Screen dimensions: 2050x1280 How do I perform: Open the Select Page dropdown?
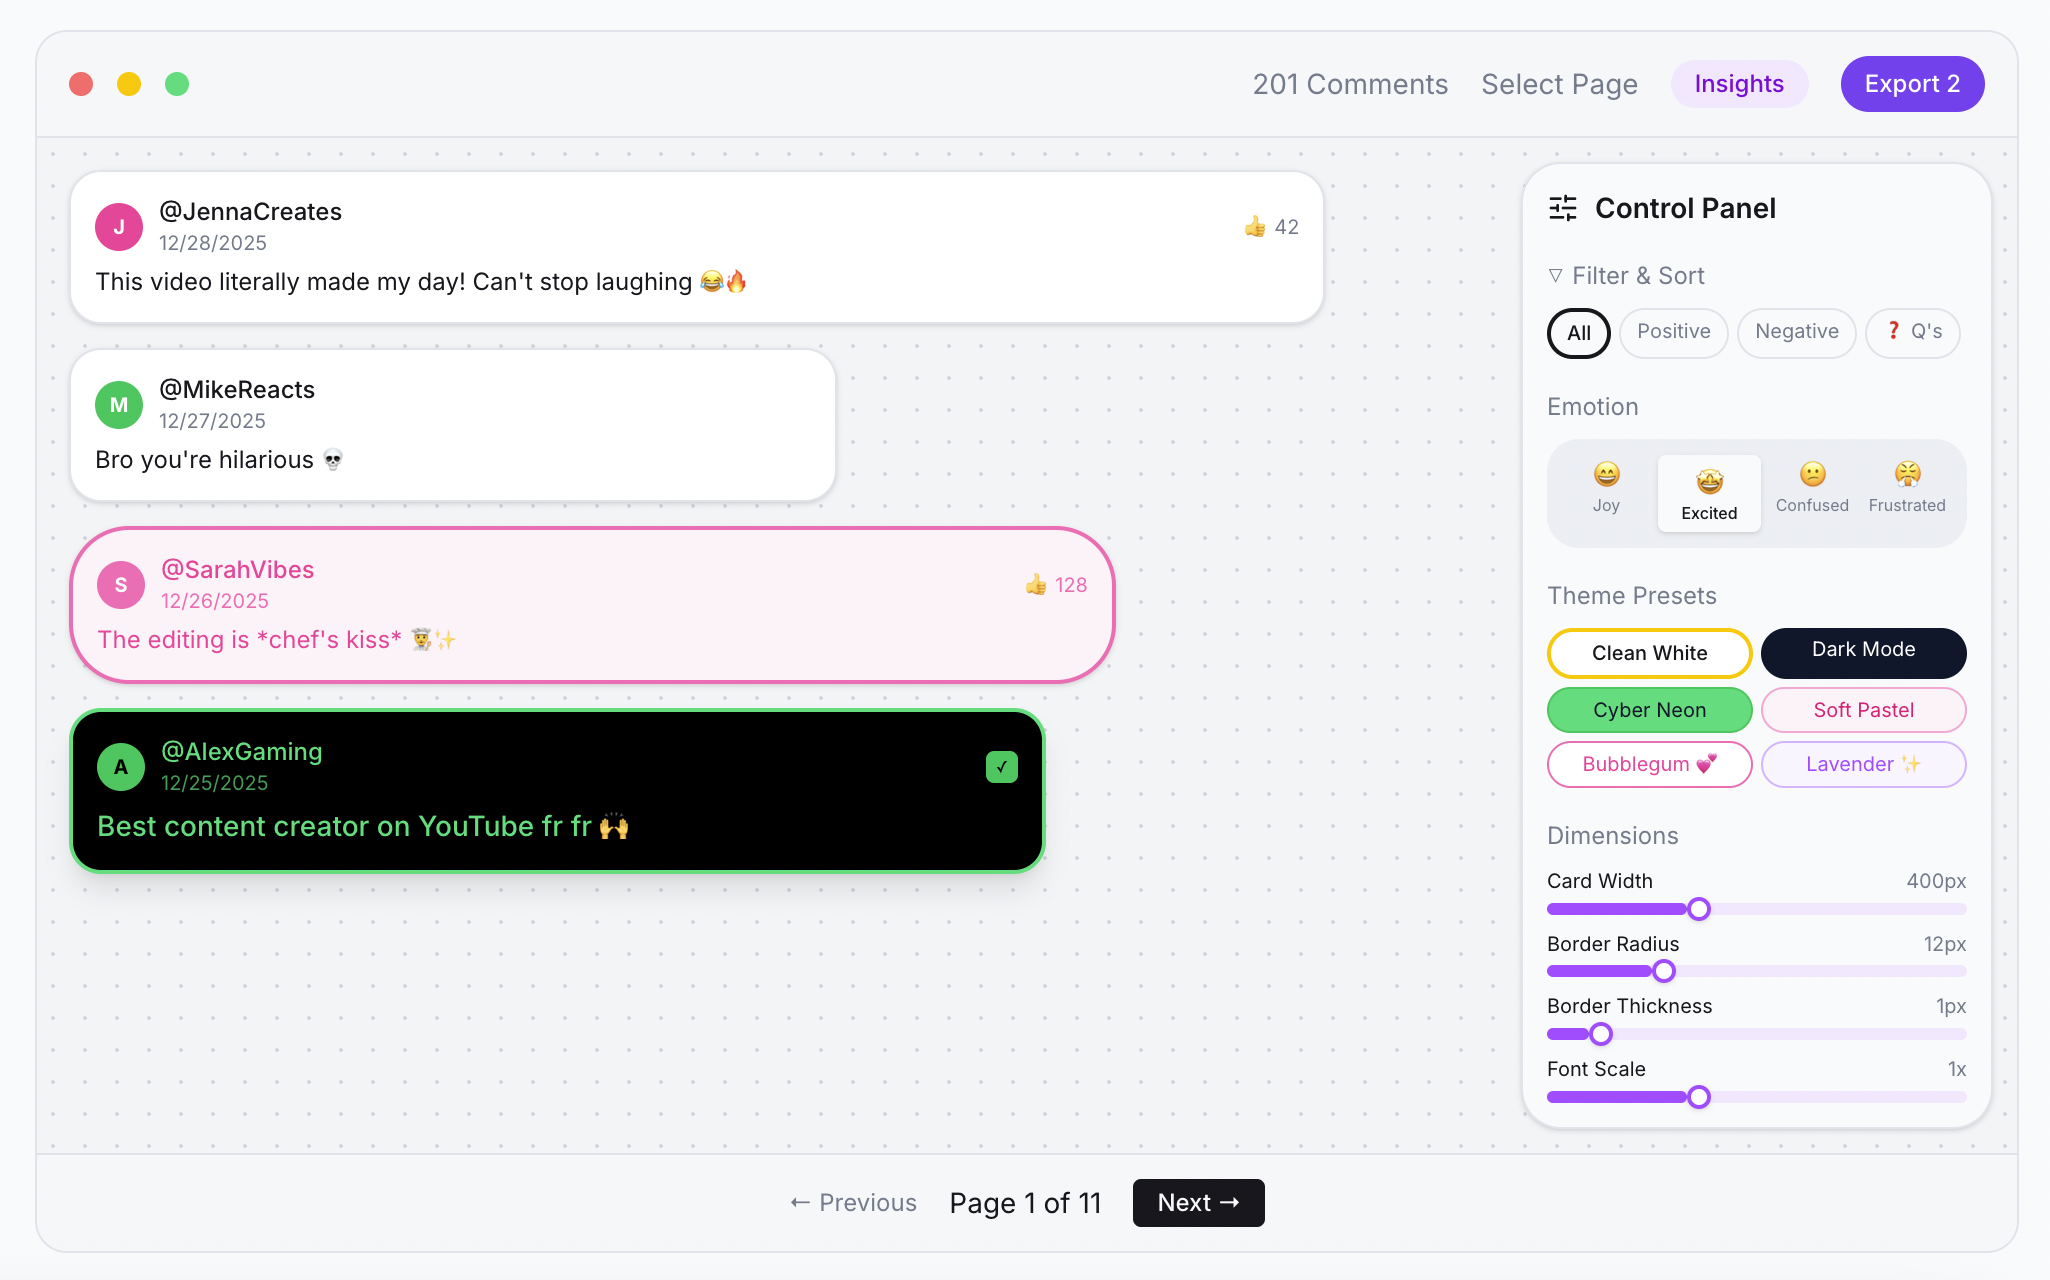pos(1559,84)
